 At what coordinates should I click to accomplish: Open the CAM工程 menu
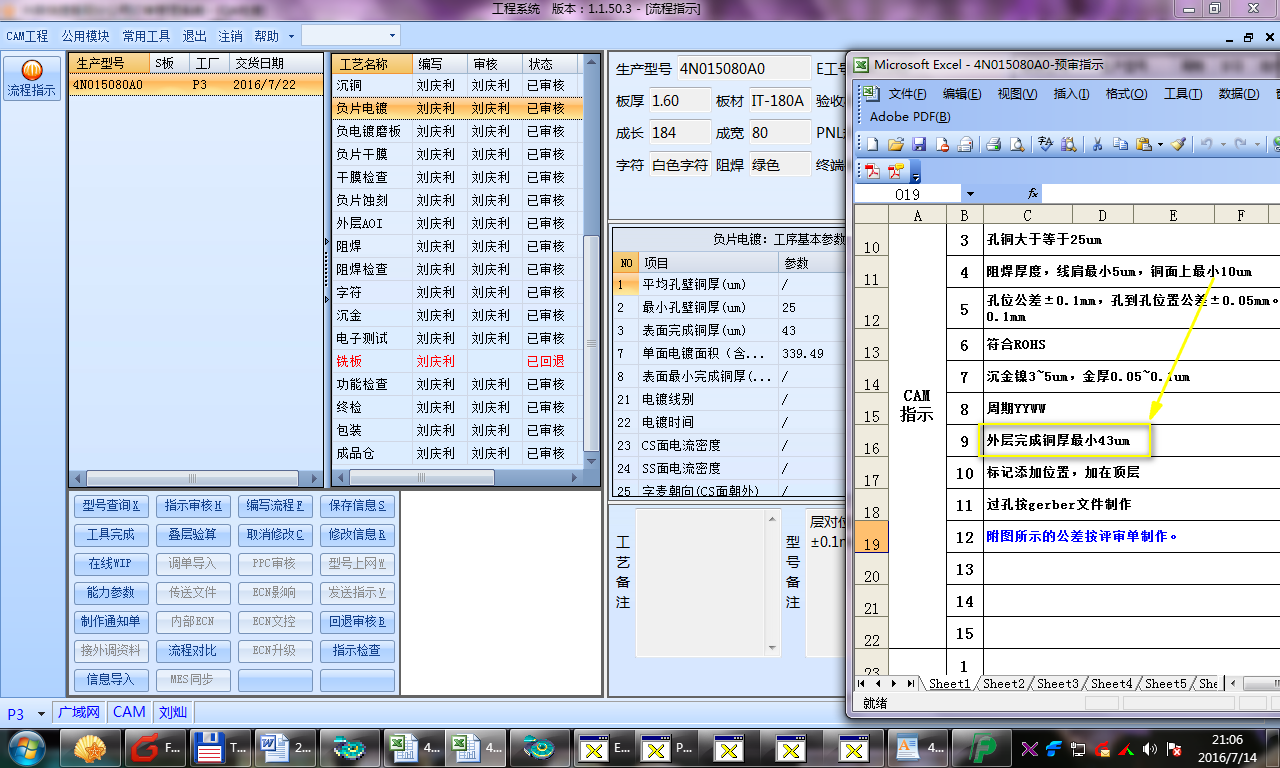[x=27, y=36]
